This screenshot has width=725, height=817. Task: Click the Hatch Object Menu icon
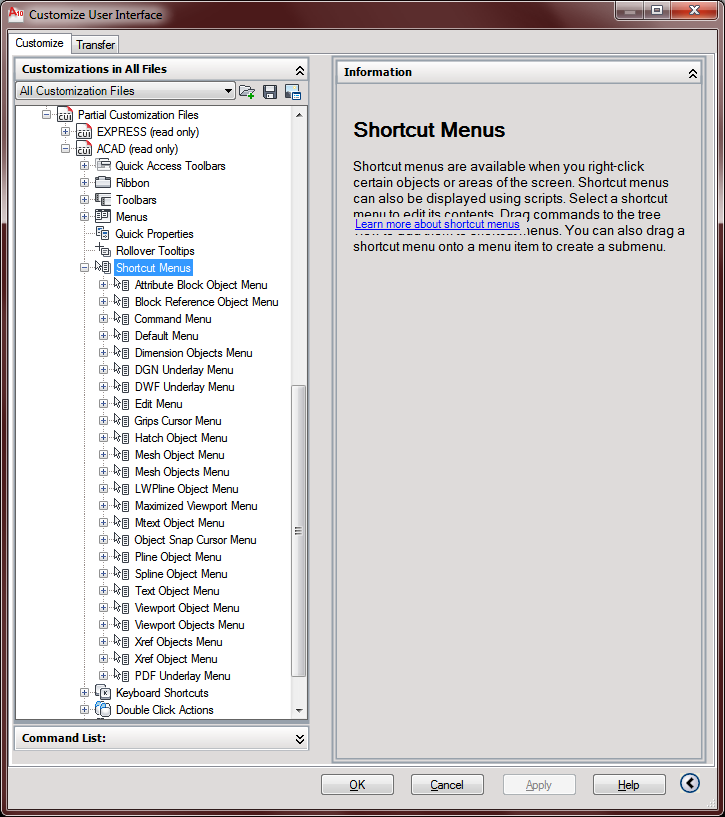tap(122, 437)
